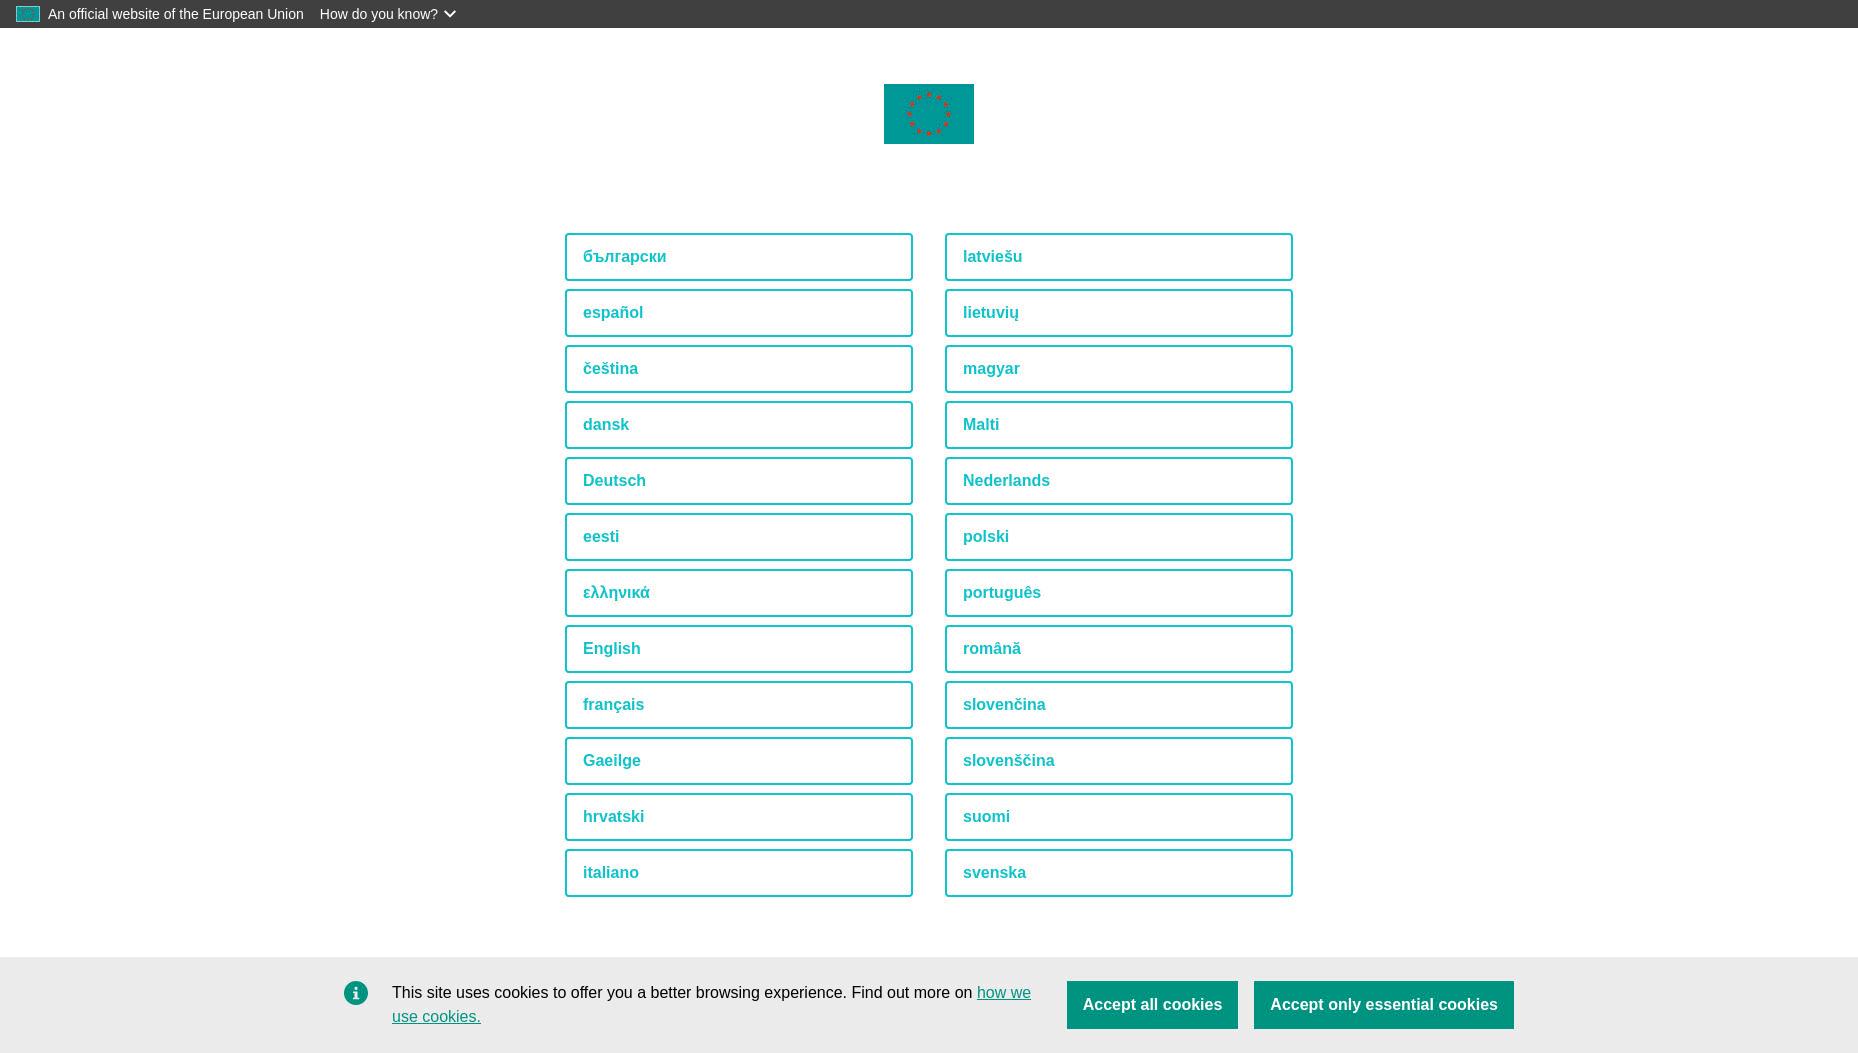Select español language
This screenshot has width=1858, height=1053.
pos(739,313)
